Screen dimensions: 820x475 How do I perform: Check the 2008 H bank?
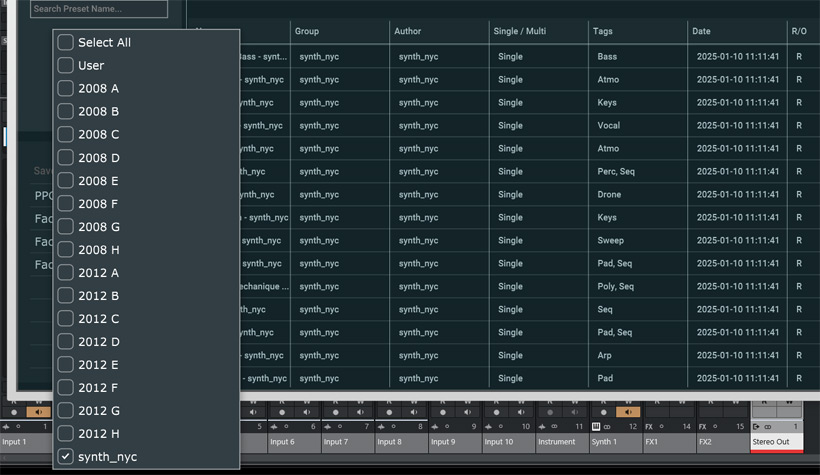65,250
